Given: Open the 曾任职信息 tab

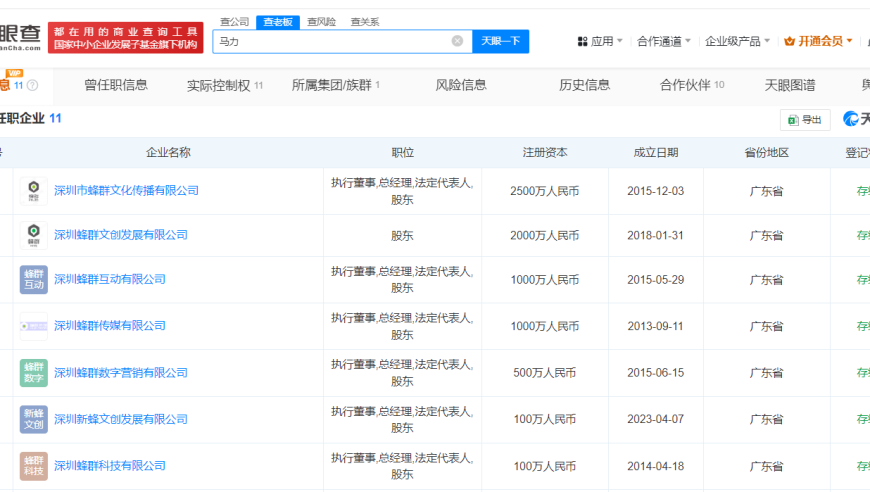Looking at the screenshot, I should [x=115, y=85].
